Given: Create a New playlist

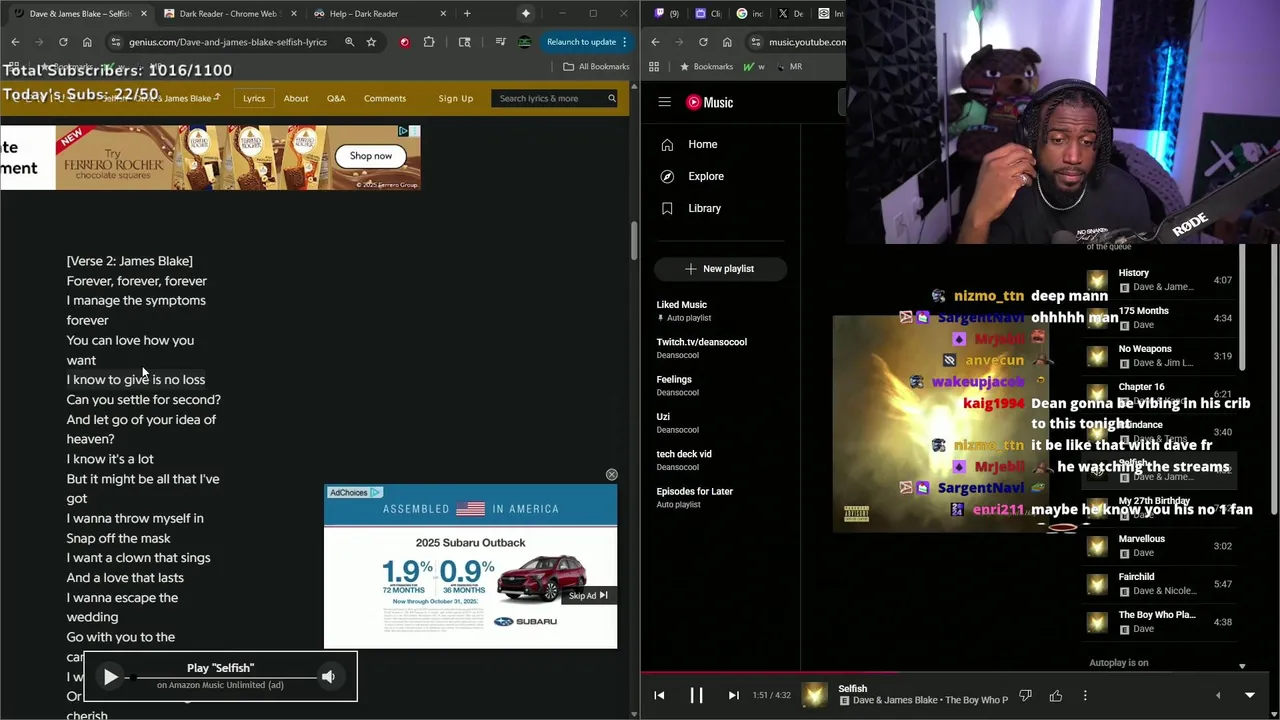Looking at the screenshot, I should 720,268.
